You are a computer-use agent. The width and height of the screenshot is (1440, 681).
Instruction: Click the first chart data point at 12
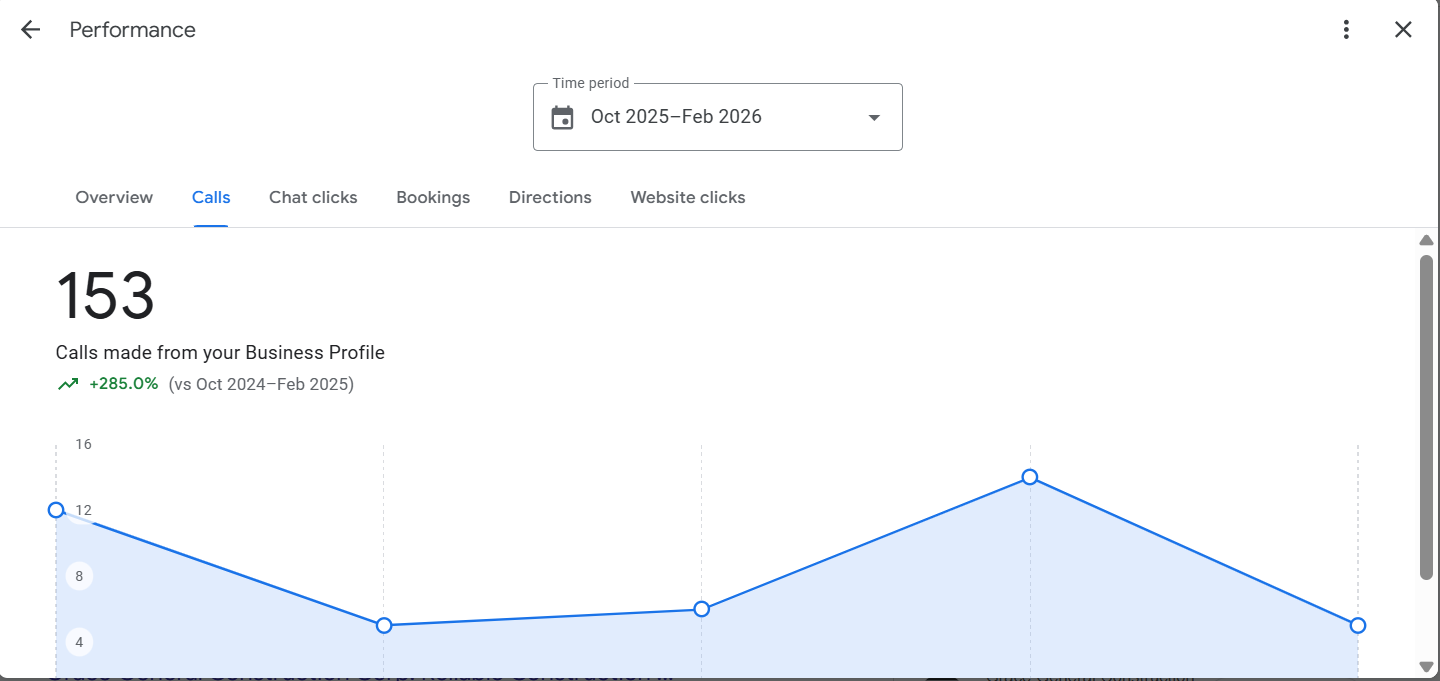pos(56,510)
